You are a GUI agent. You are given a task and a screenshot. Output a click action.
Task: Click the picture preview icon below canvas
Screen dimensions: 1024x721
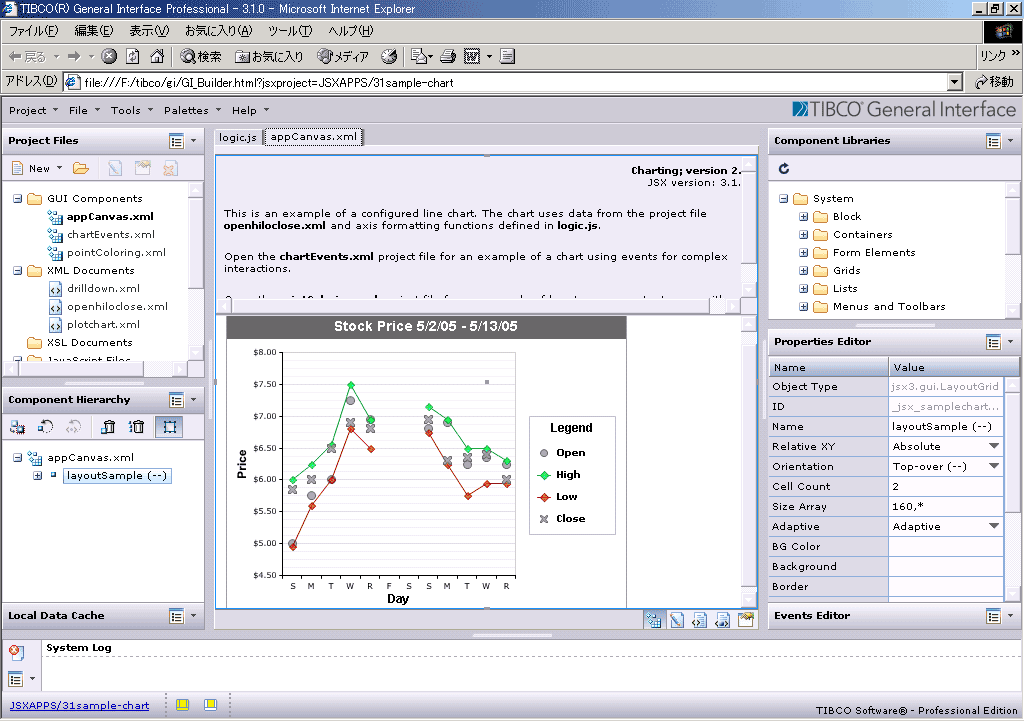[x=746, y=620]
